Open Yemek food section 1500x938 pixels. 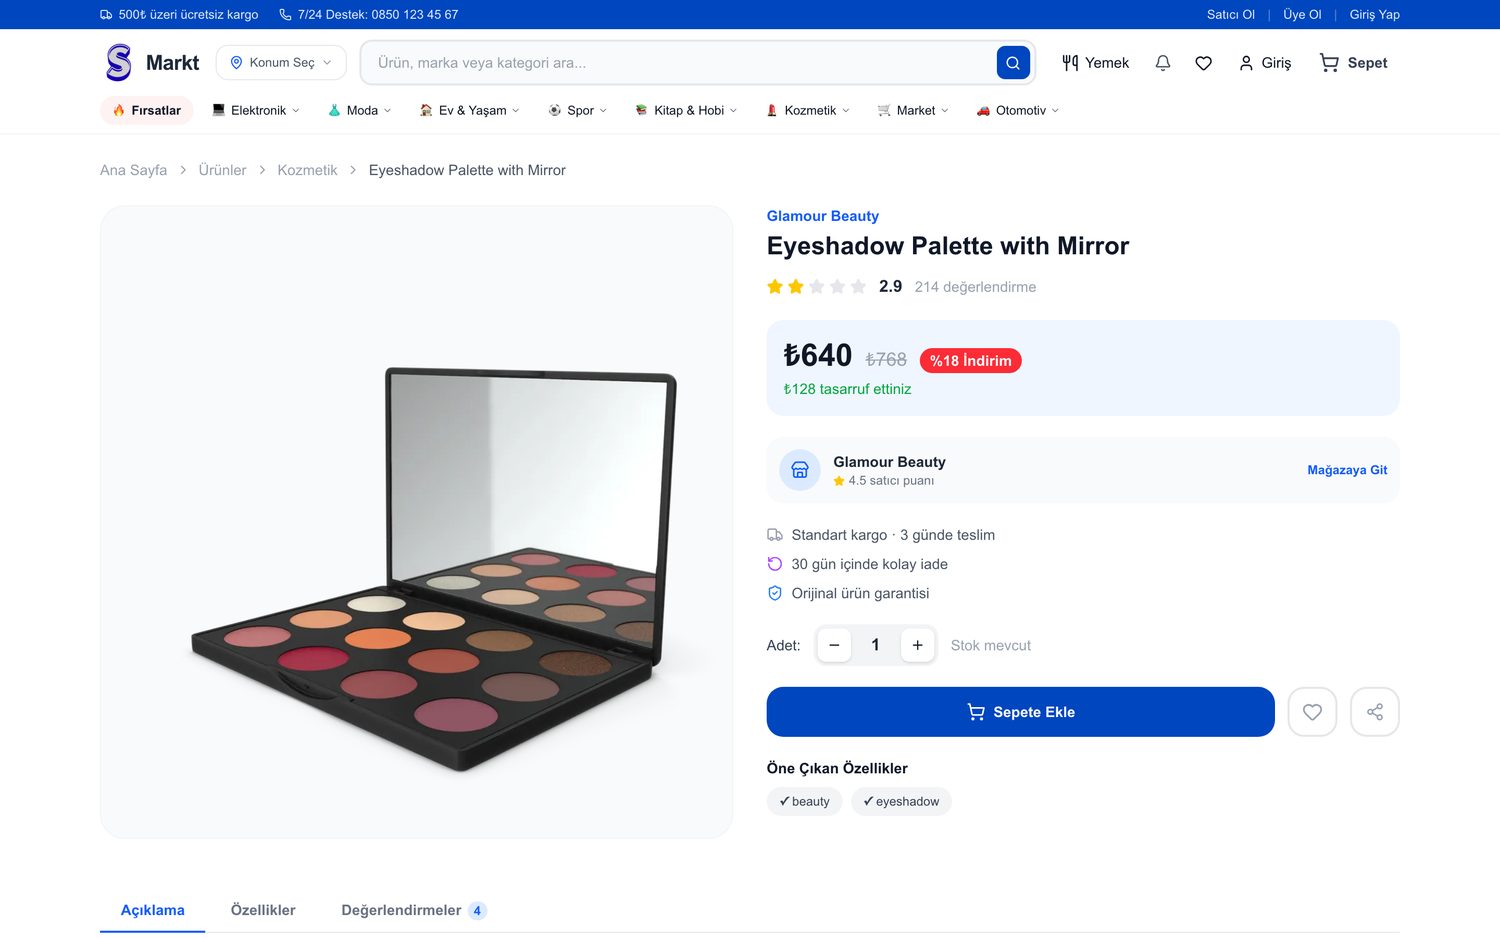(x=1095, y=63)
